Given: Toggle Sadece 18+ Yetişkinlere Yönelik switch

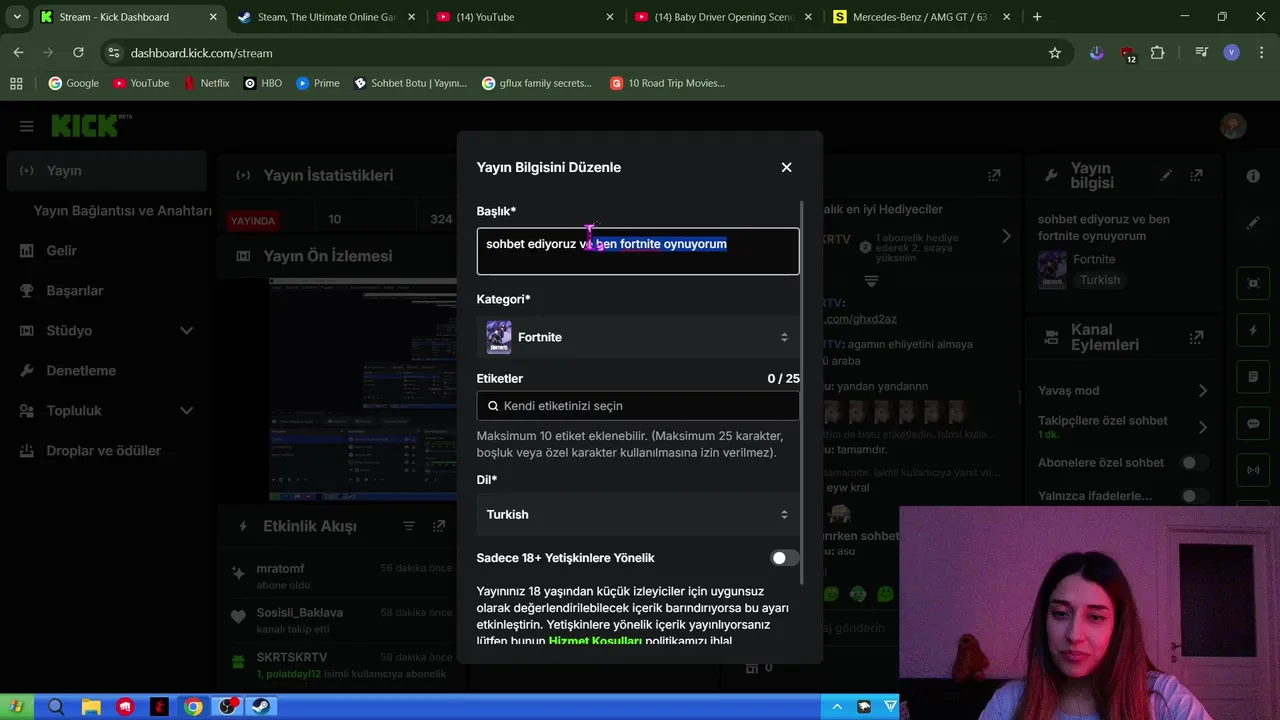Looking at the screenshot, I should point(784,558).
